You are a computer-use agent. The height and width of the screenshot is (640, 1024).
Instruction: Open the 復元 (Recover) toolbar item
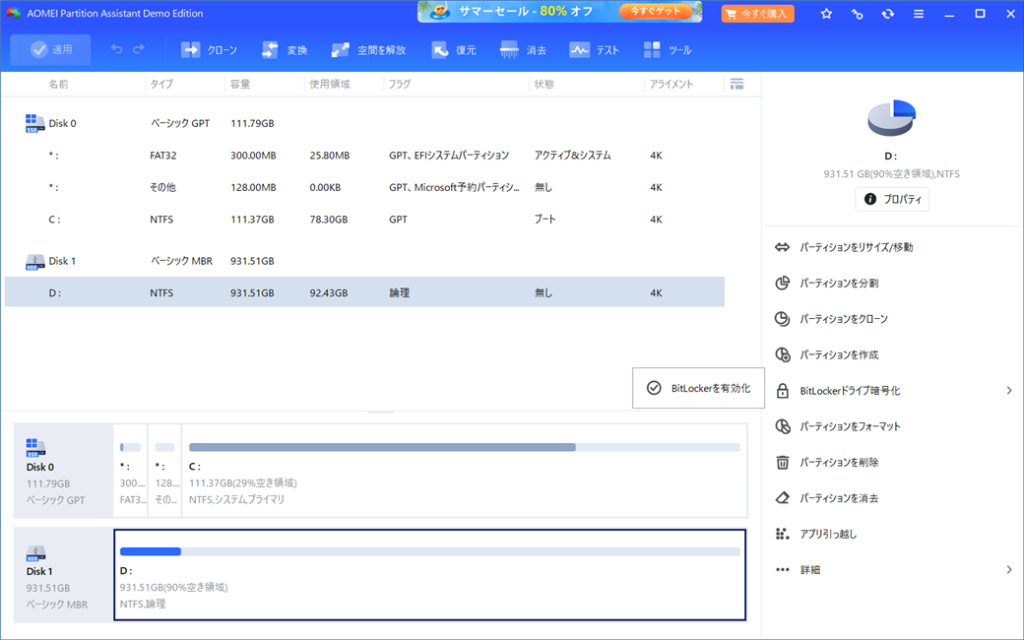click(x=454, y=50)
